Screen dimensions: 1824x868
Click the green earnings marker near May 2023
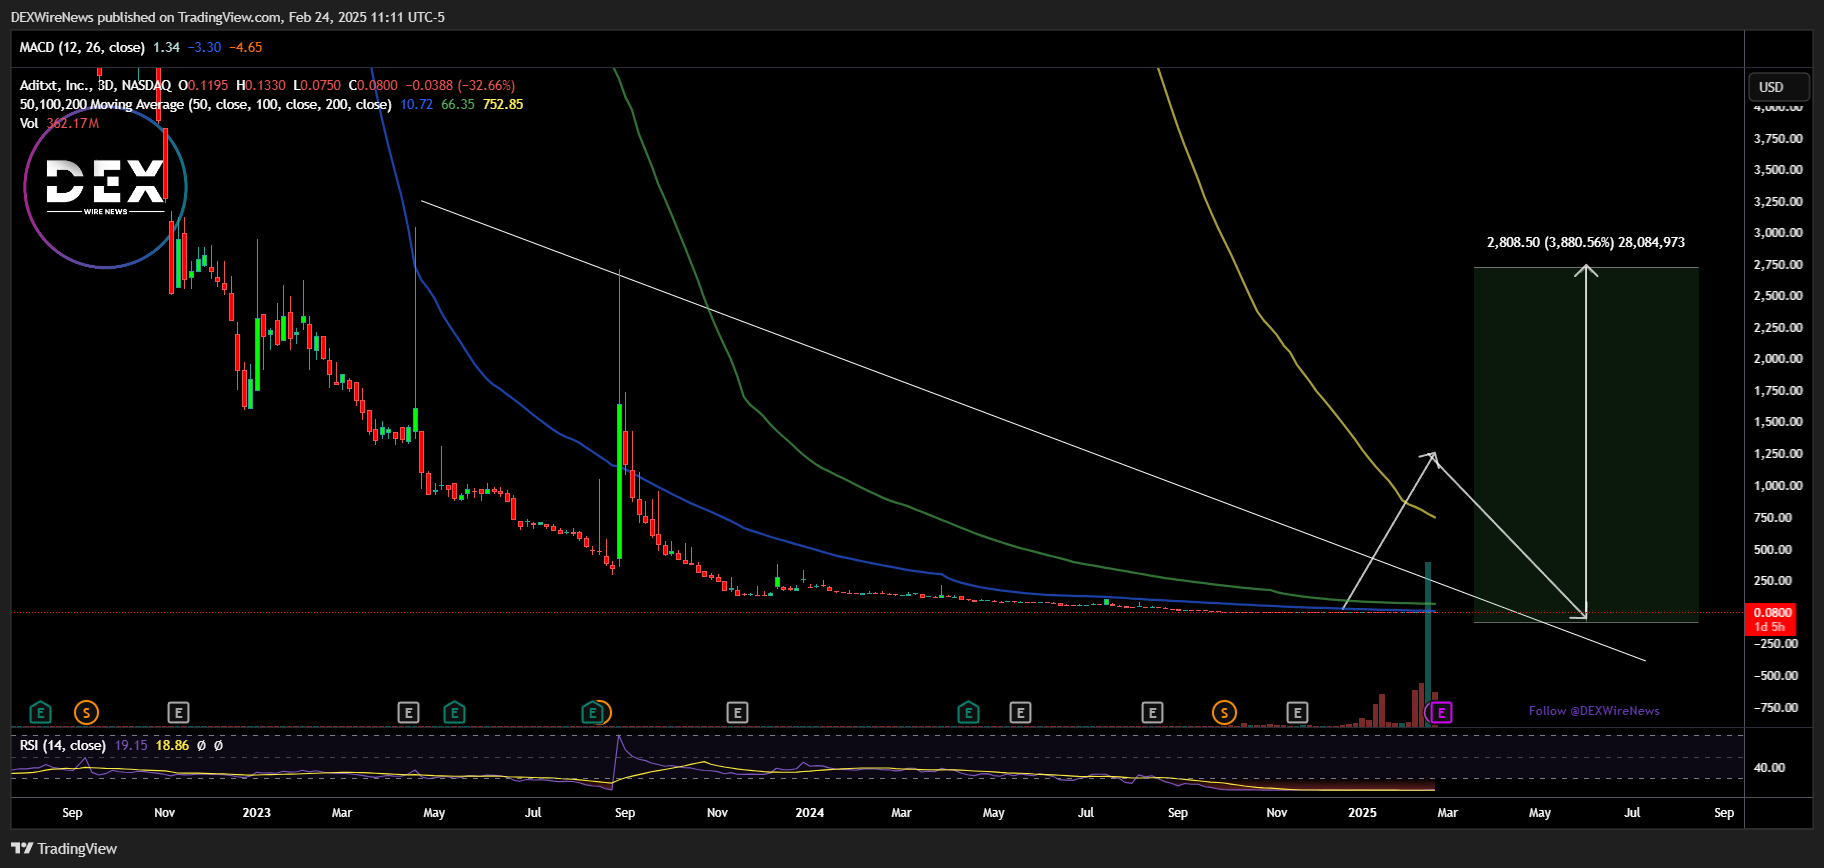point(454,713)
